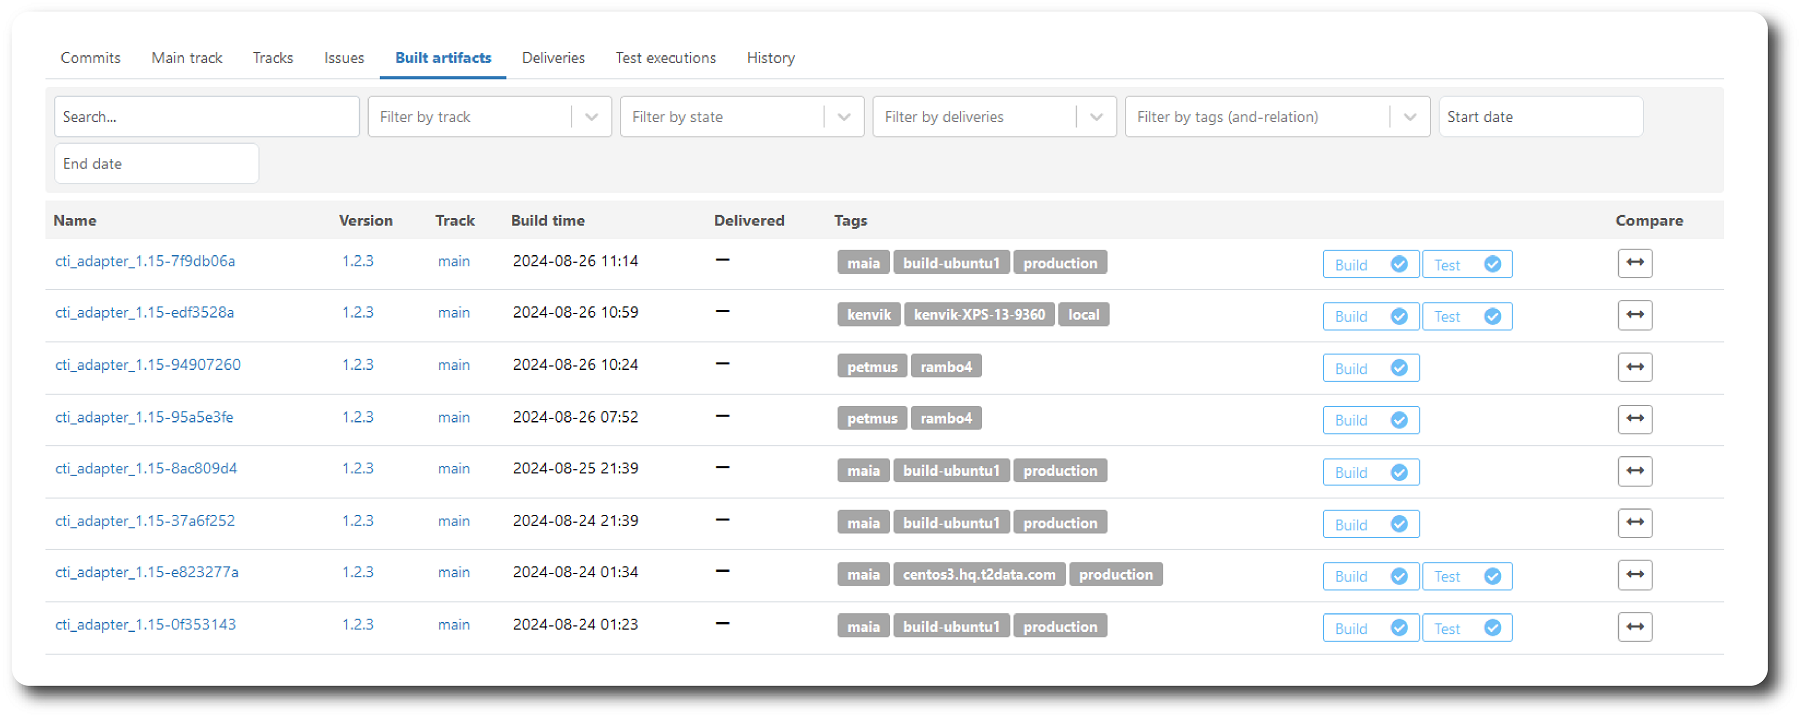
Task: Click Build status badge for cti_adapter_1.15-95a5e3fe
Action: click(1370, 420)
